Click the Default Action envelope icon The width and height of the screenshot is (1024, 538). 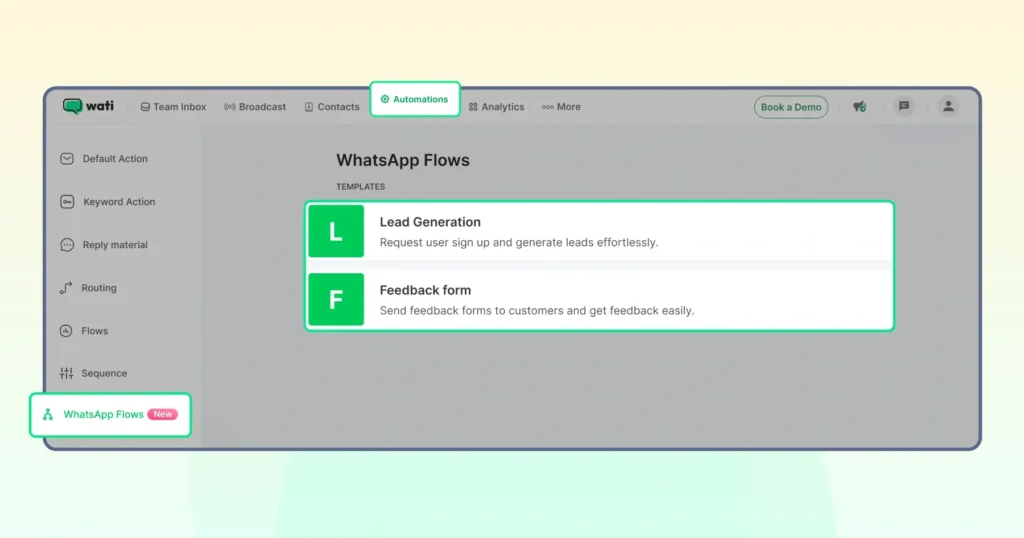click(x=67, y=159)
